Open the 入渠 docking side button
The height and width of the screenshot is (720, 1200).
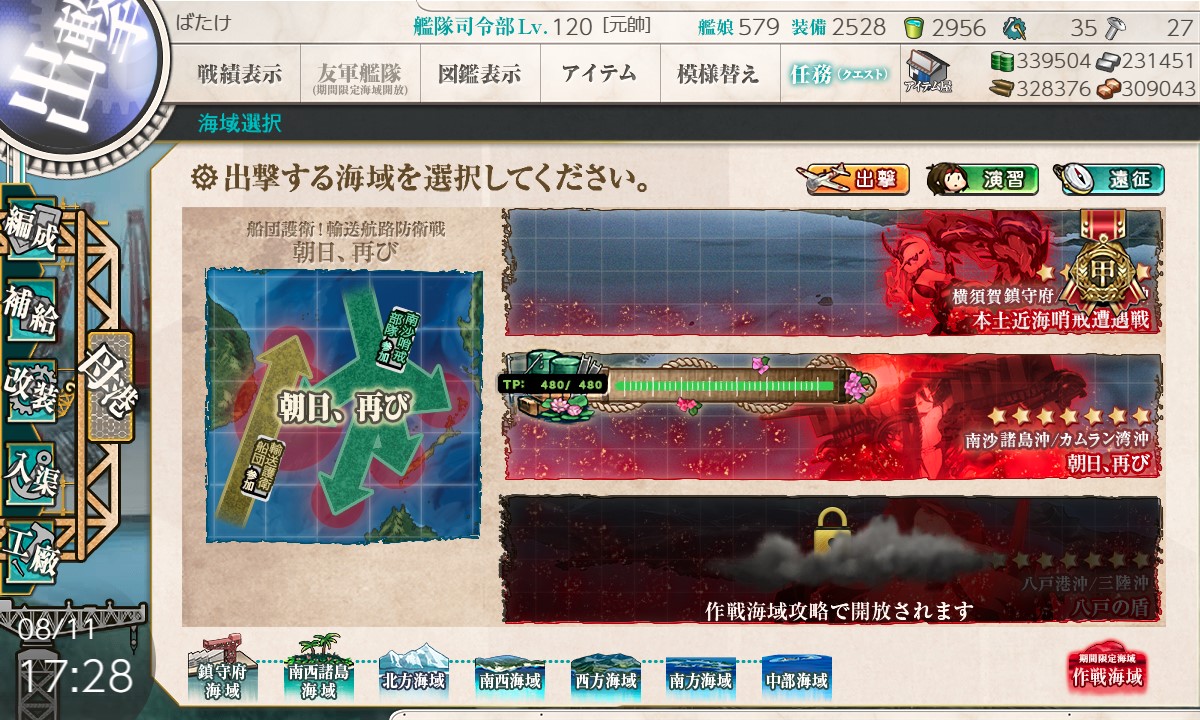tap(30, 467)
